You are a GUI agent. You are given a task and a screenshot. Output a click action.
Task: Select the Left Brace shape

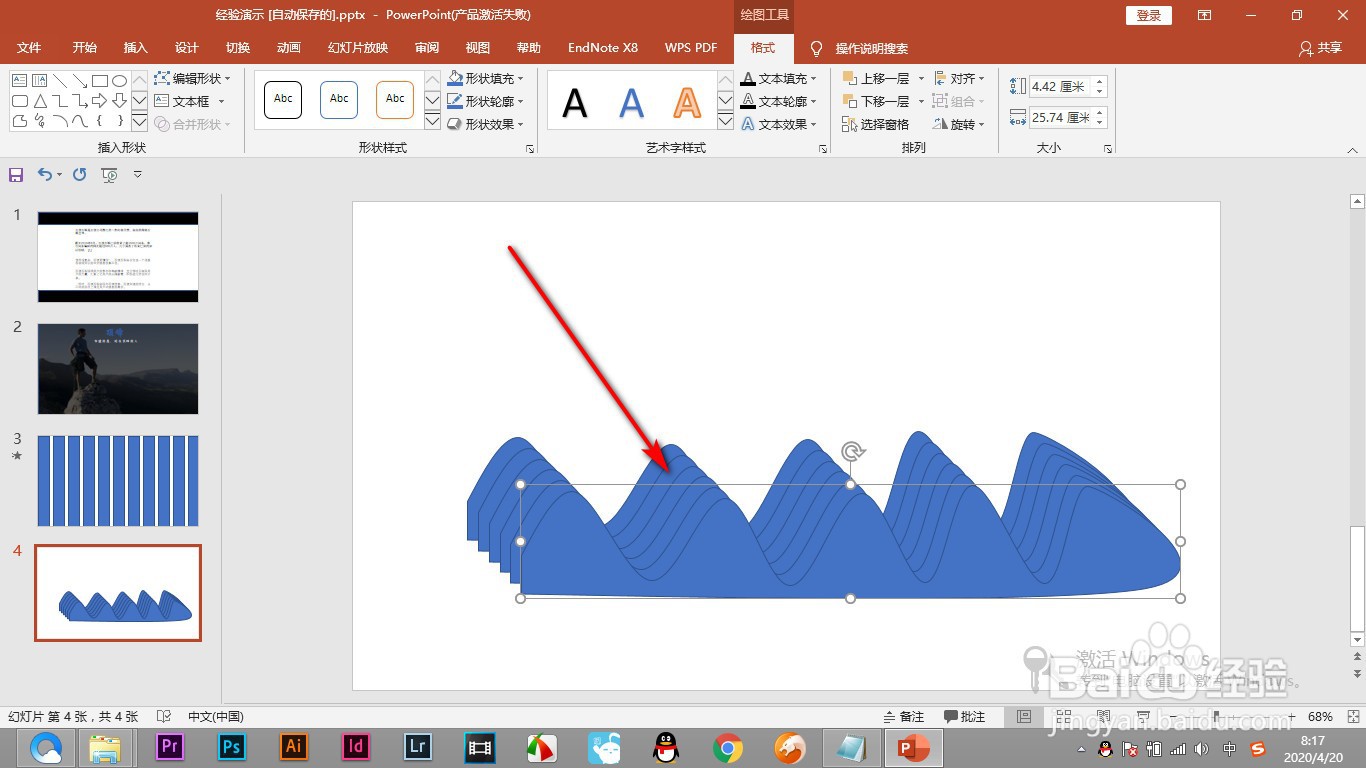click(100, 121)
